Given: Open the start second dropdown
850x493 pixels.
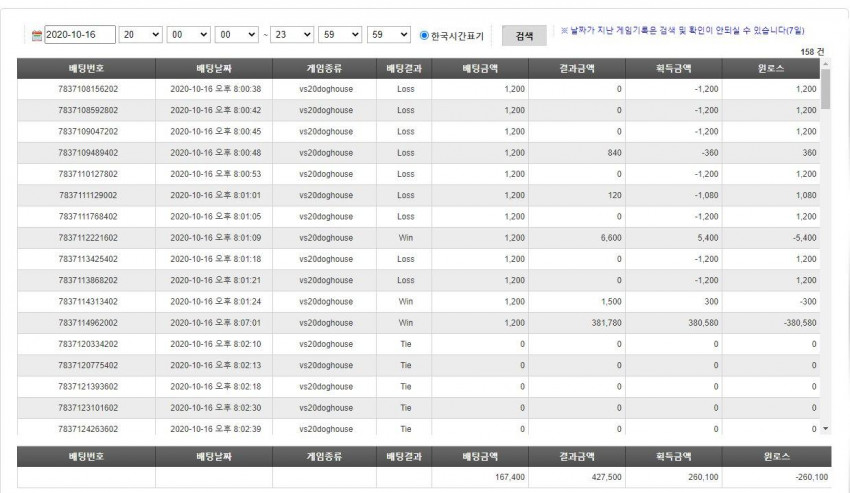Looking at the screenshot, I should pyautogui.click(x=237, y=35).
